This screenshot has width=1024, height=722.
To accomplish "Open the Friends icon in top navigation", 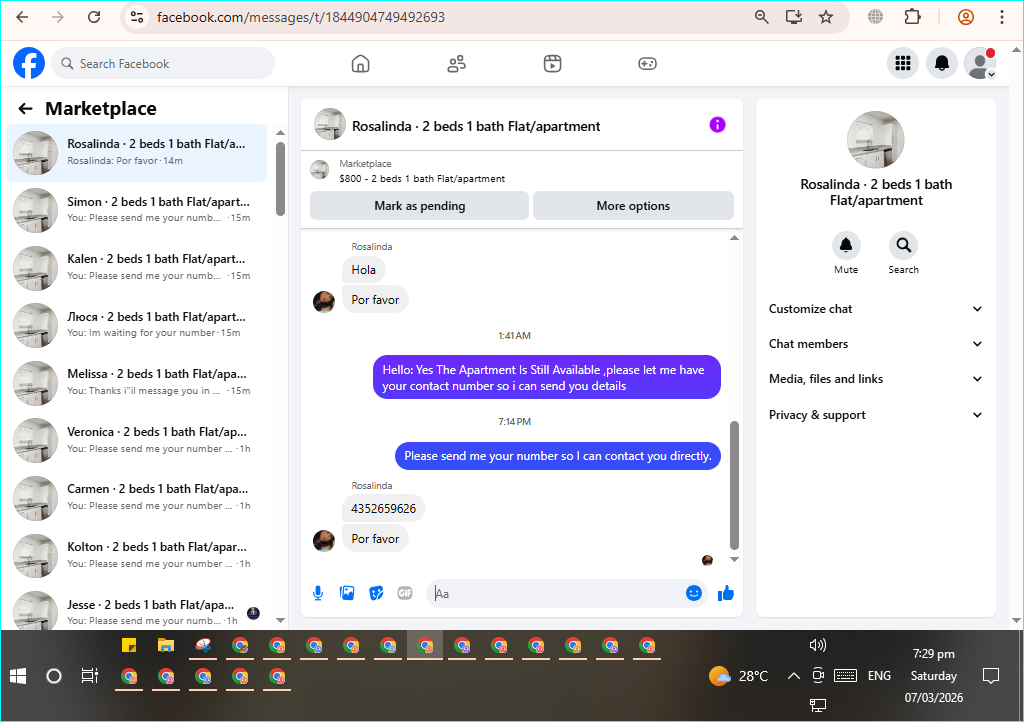I will [456, 63].
